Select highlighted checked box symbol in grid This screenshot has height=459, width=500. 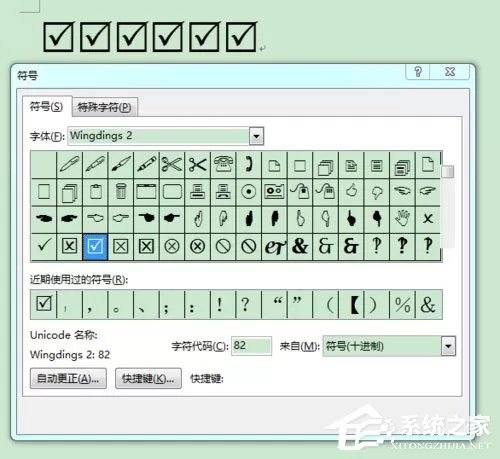[95, 246]
